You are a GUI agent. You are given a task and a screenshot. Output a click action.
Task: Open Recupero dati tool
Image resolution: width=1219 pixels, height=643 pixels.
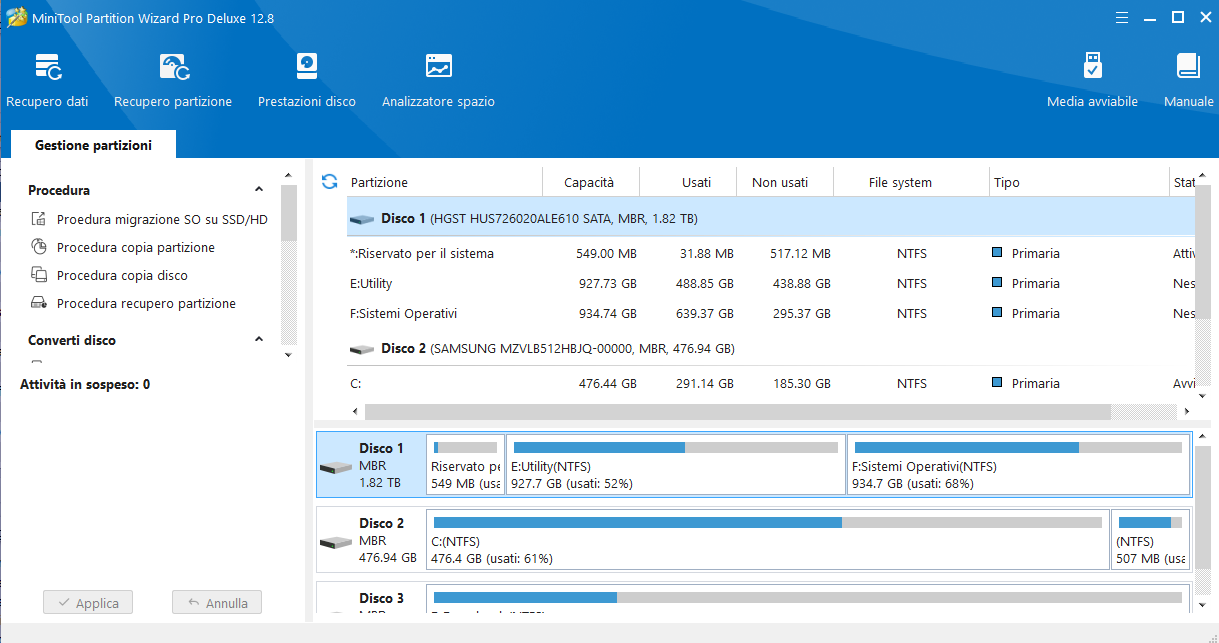tap(47, 81)
